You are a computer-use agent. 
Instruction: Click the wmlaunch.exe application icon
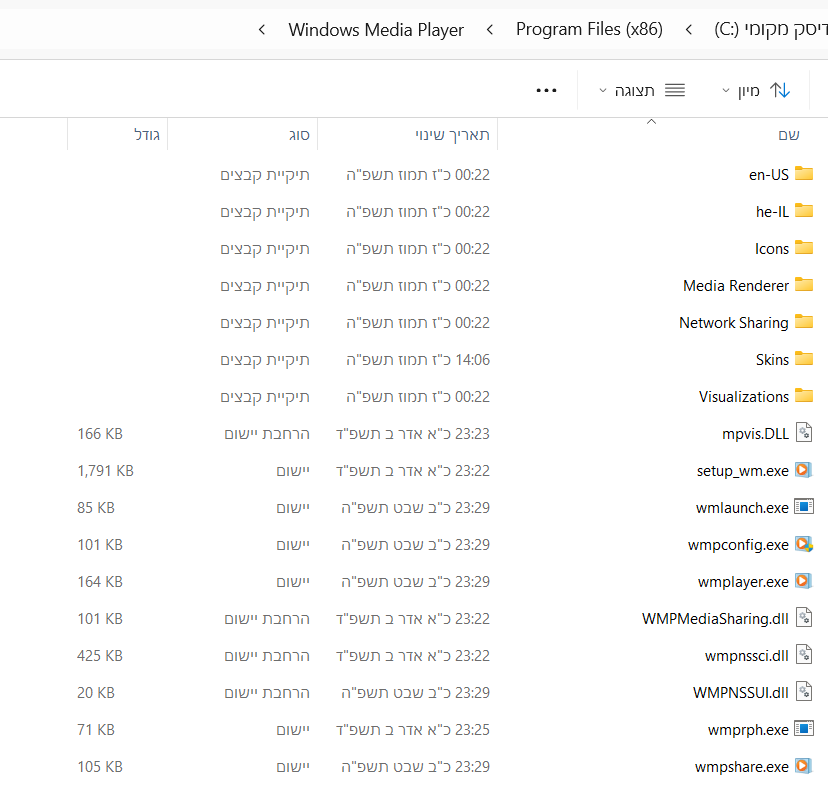tap(804, 507)
